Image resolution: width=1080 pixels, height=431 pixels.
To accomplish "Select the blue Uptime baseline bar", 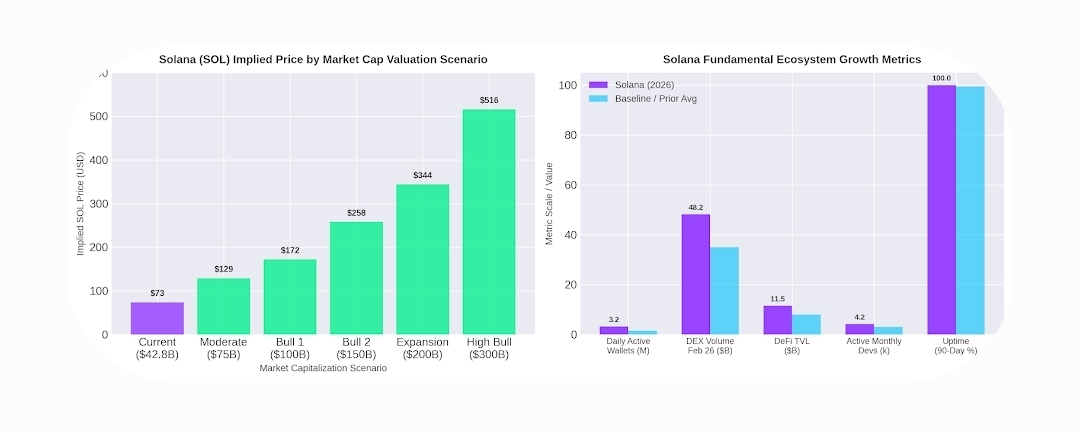I will click(x=970, y=211).
